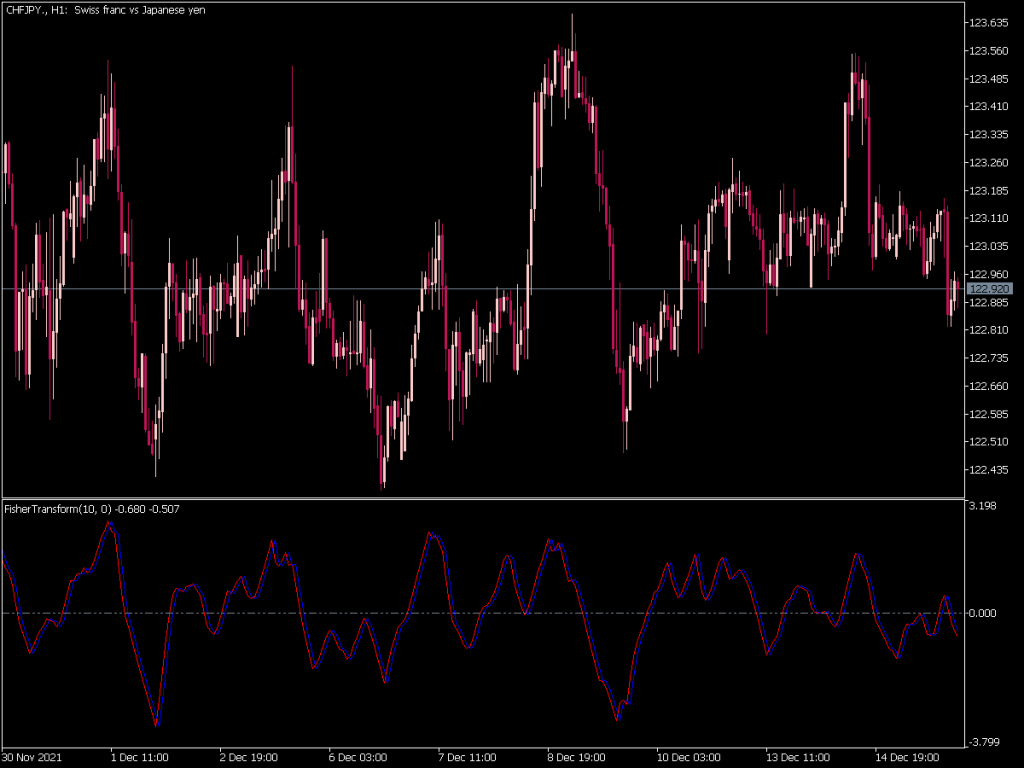1024x768 pixels.
Task: Click the 6 Dec 03:00 axis label
Action: [x=355, y=758]
